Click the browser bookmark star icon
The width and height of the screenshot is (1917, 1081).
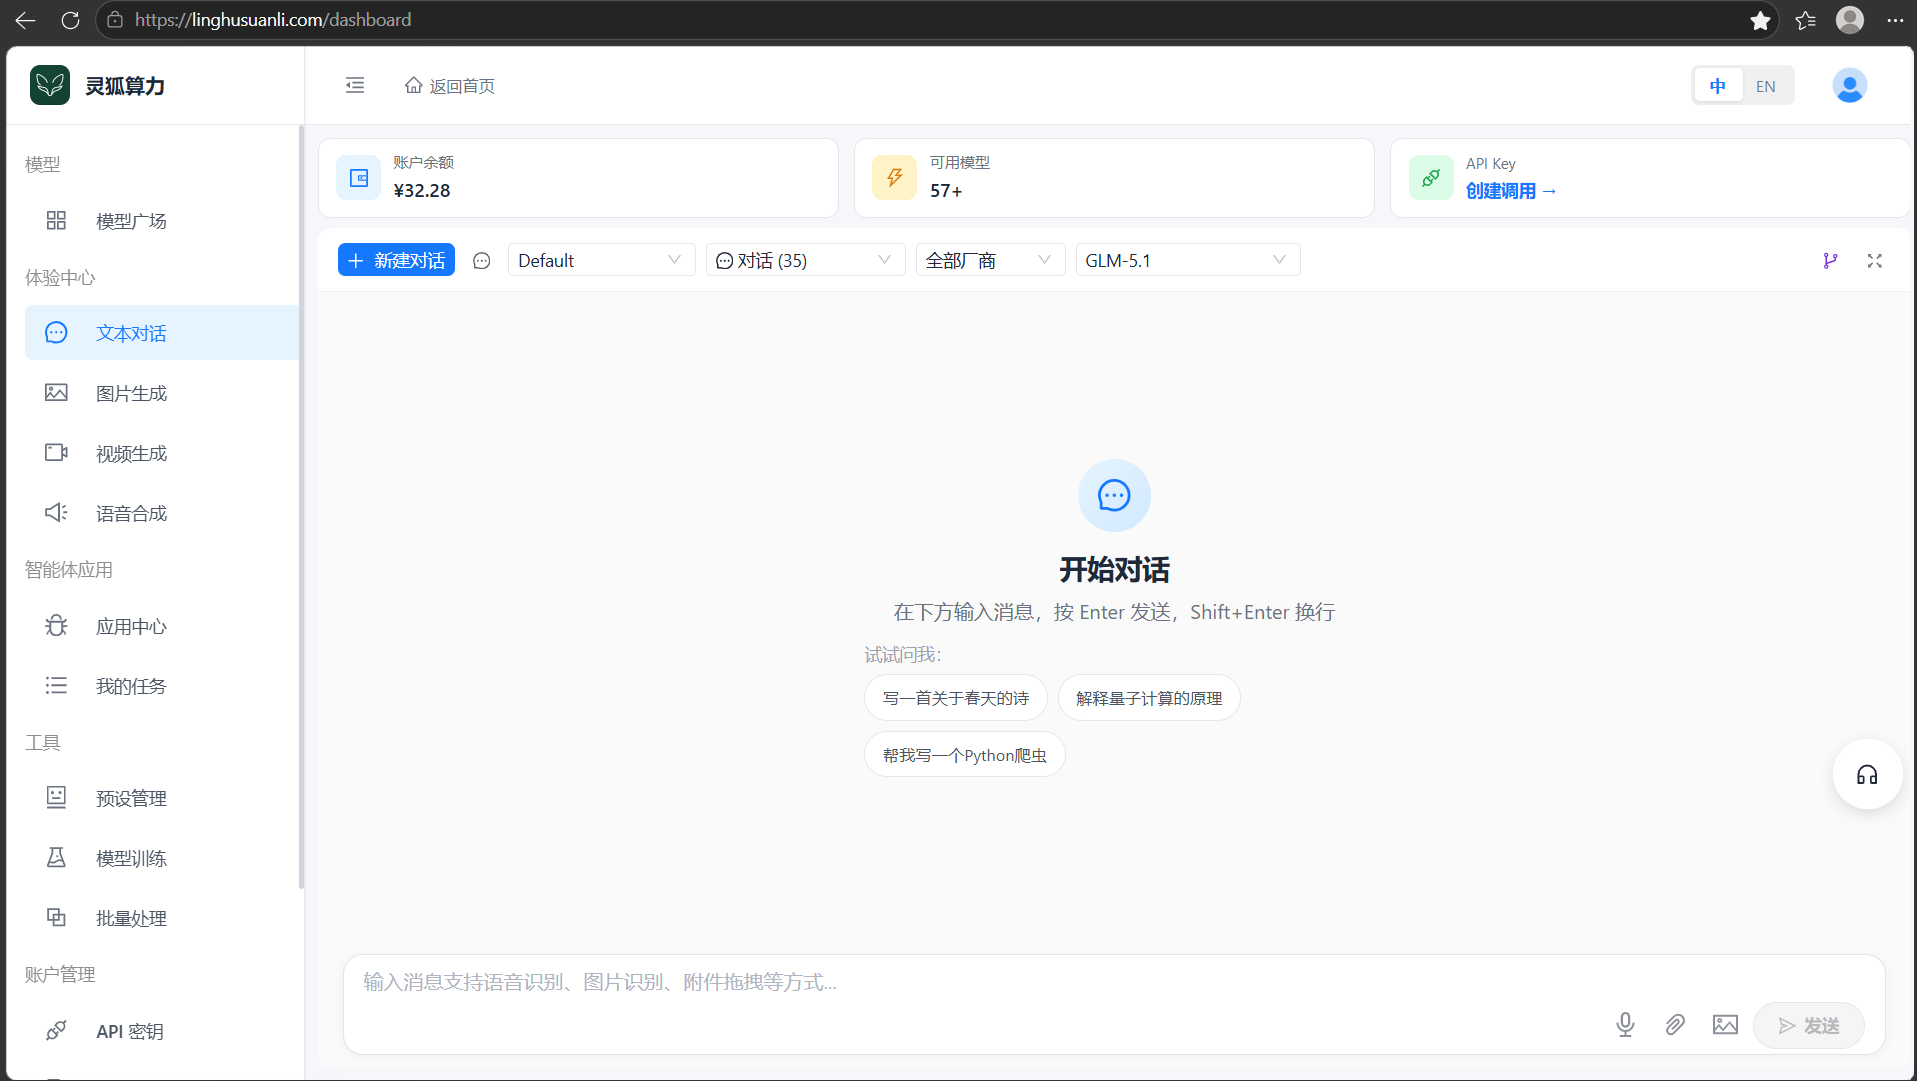click(x=1761, y=20)
